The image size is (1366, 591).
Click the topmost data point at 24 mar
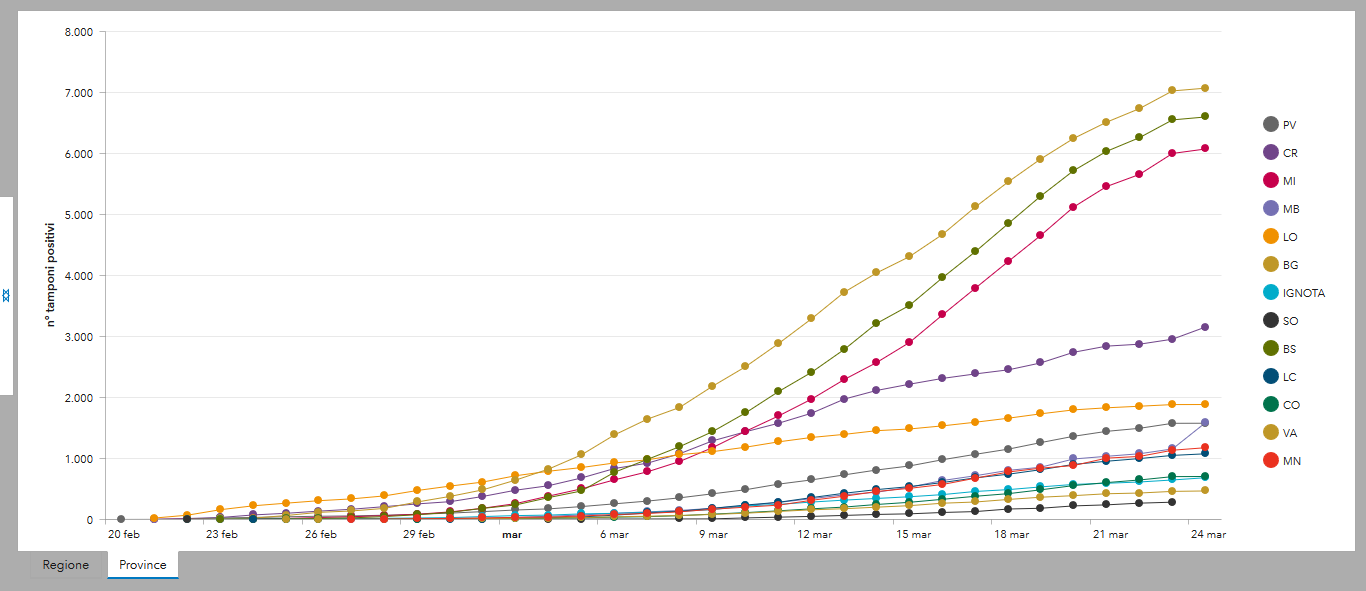[x=1205, y=88]
